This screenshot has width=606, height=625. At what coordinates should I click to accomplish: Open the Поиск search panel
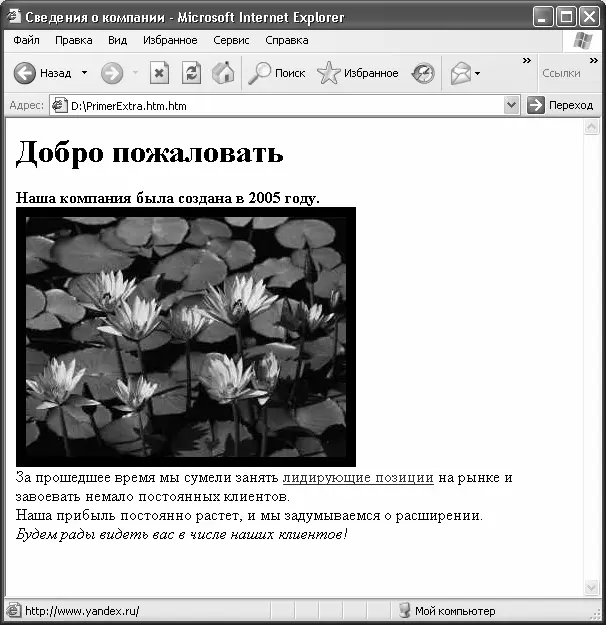(x=277, y=73)
